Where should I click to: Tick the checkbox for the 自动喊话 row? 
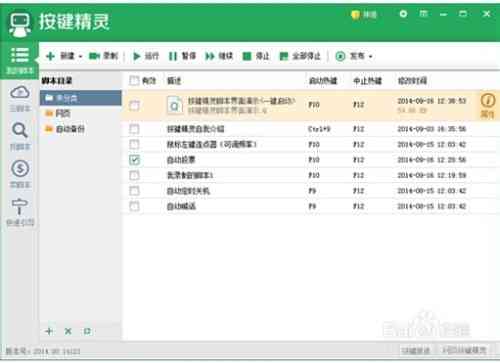(134, 206)
